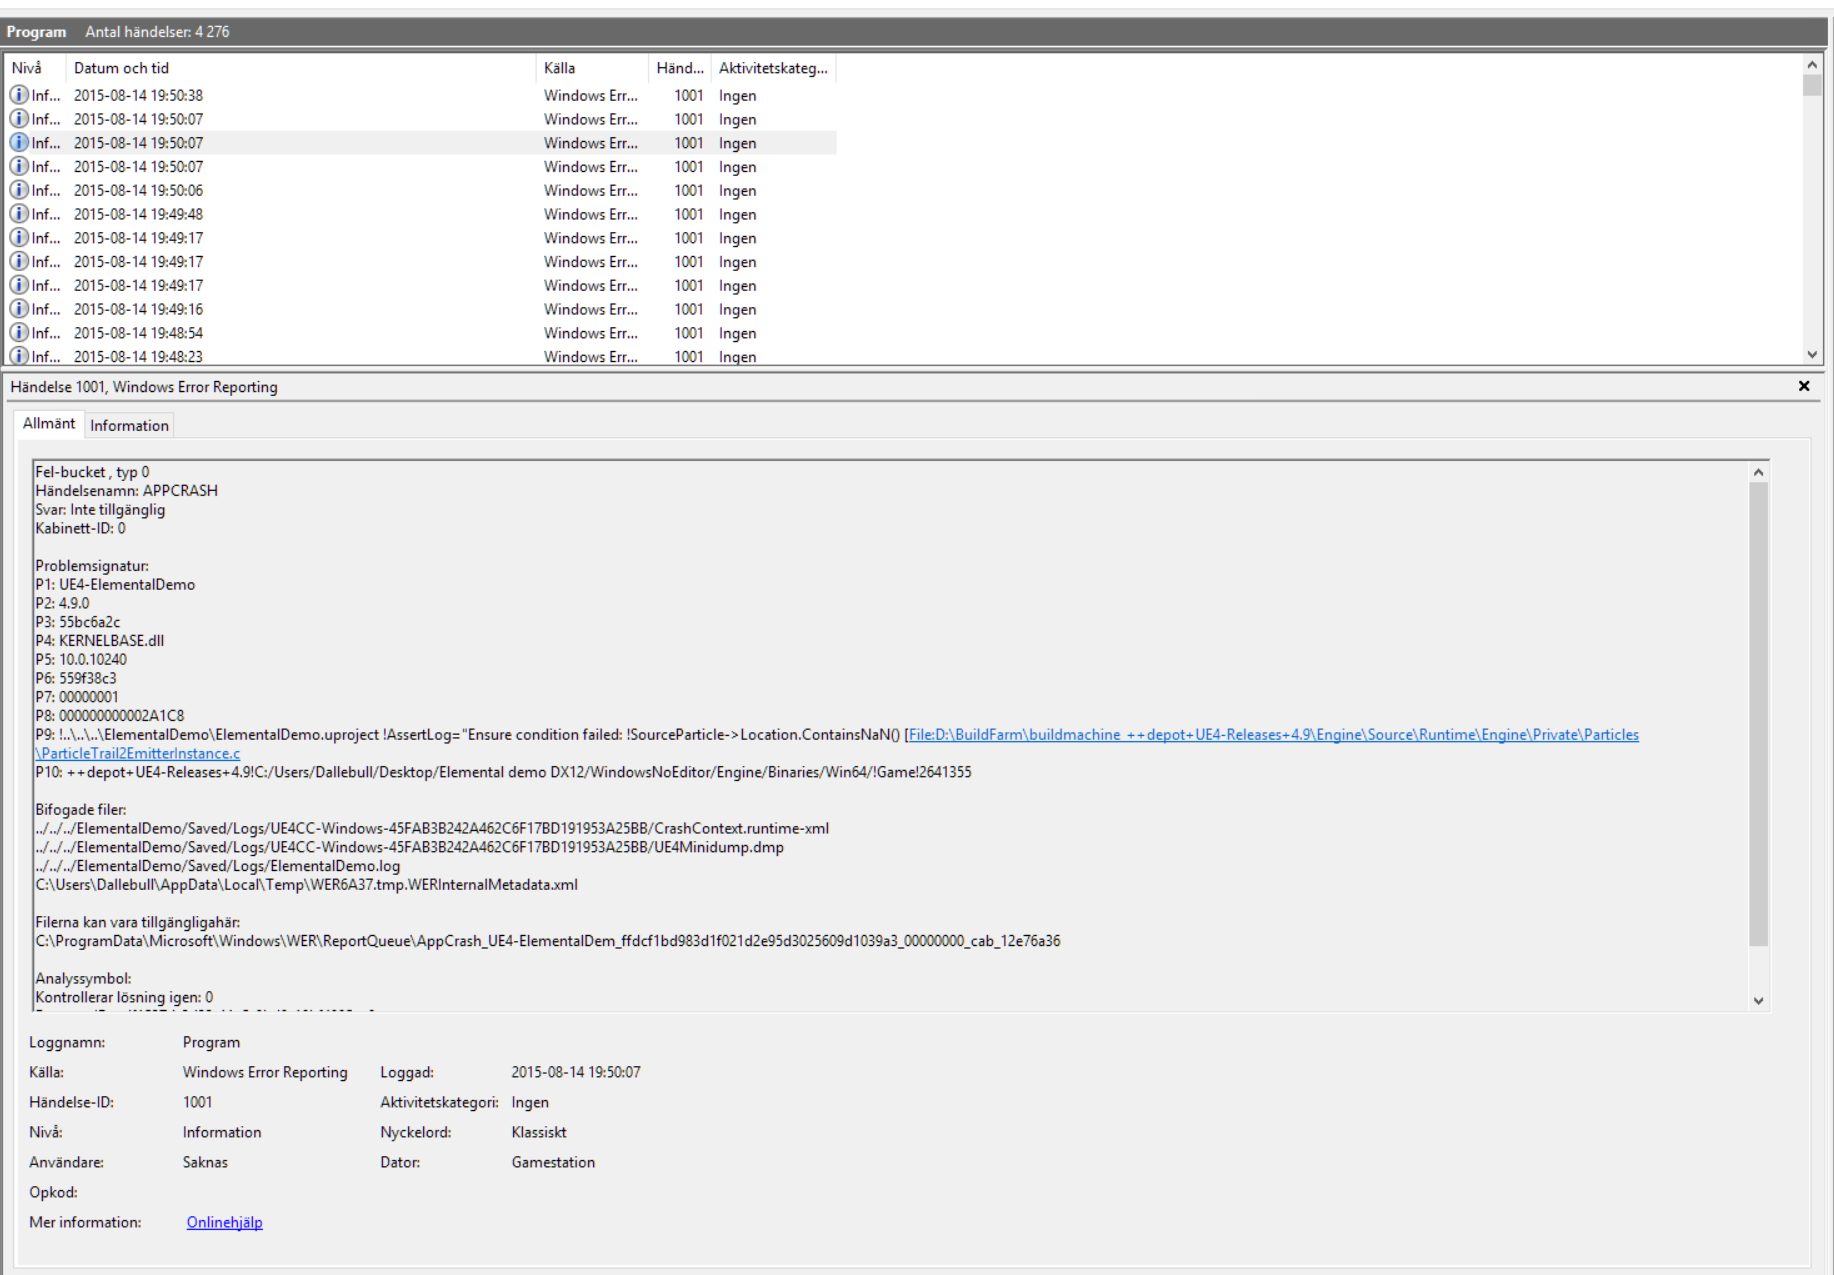Screen dimensions: 1834x1275
Task: Select the event dated 2015-08-14 19:48:54
Action: coord(421,333)
